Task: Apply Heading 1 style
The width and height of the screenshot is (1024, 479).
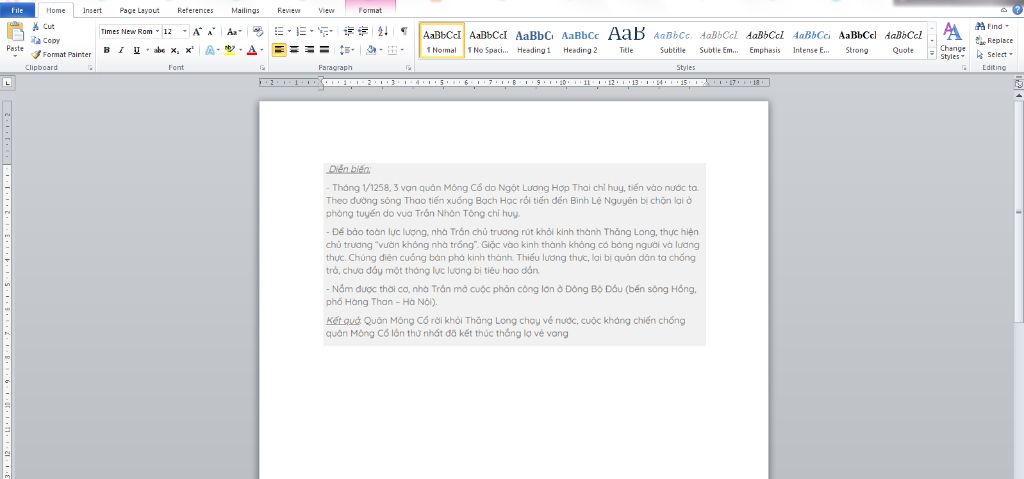Action: tap(534, 41)
